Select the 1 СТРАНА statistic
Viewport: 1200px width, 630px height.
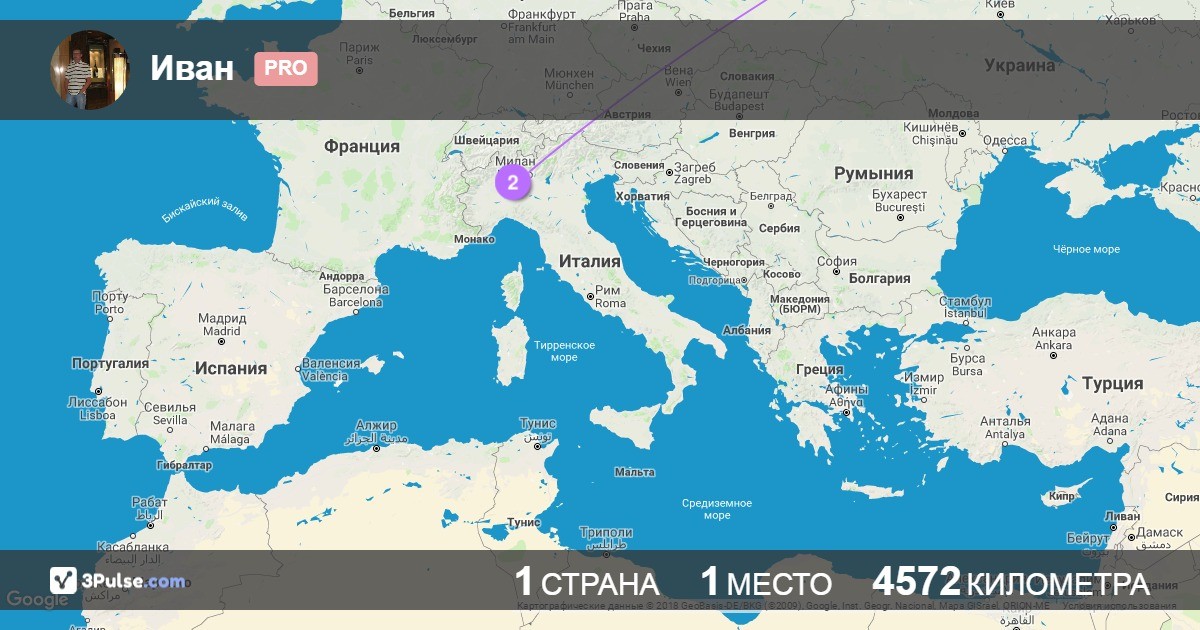coord(586,583)
